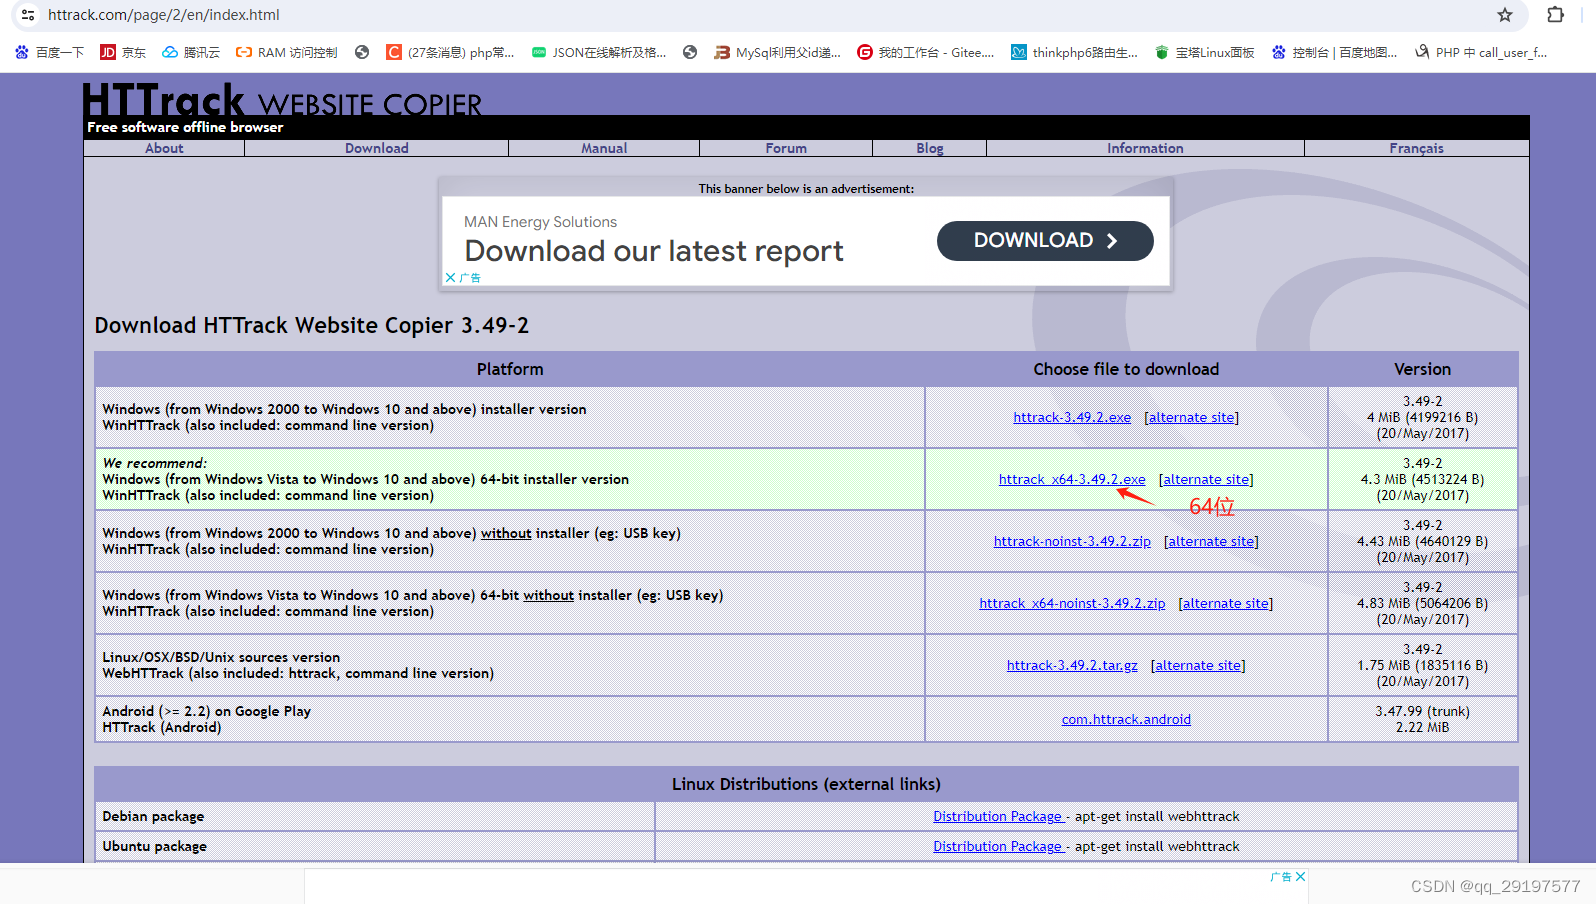Download httrack-3.49.2.exe installer

(x=1072, y=417)
